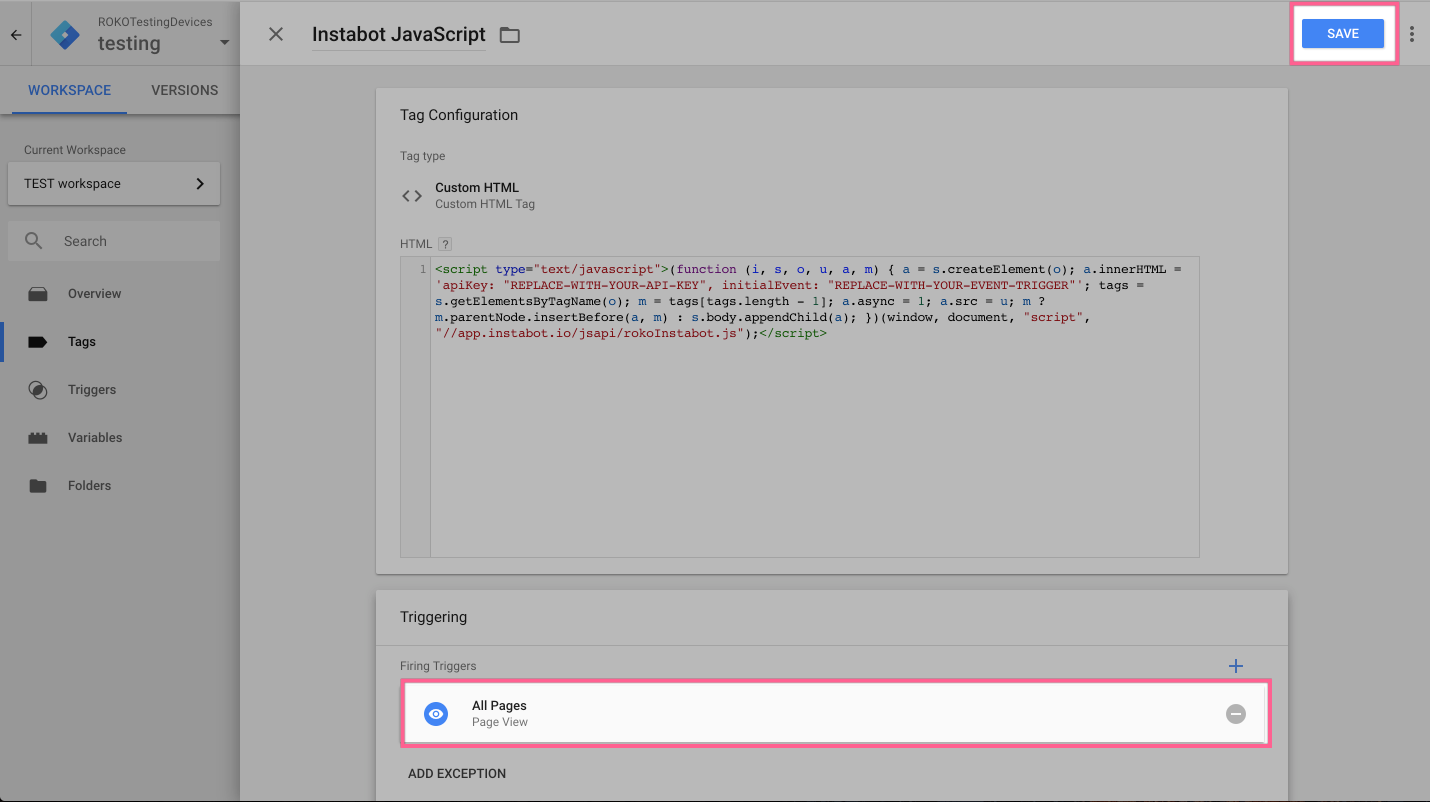Click the Tags label icon

pos(38,342)
